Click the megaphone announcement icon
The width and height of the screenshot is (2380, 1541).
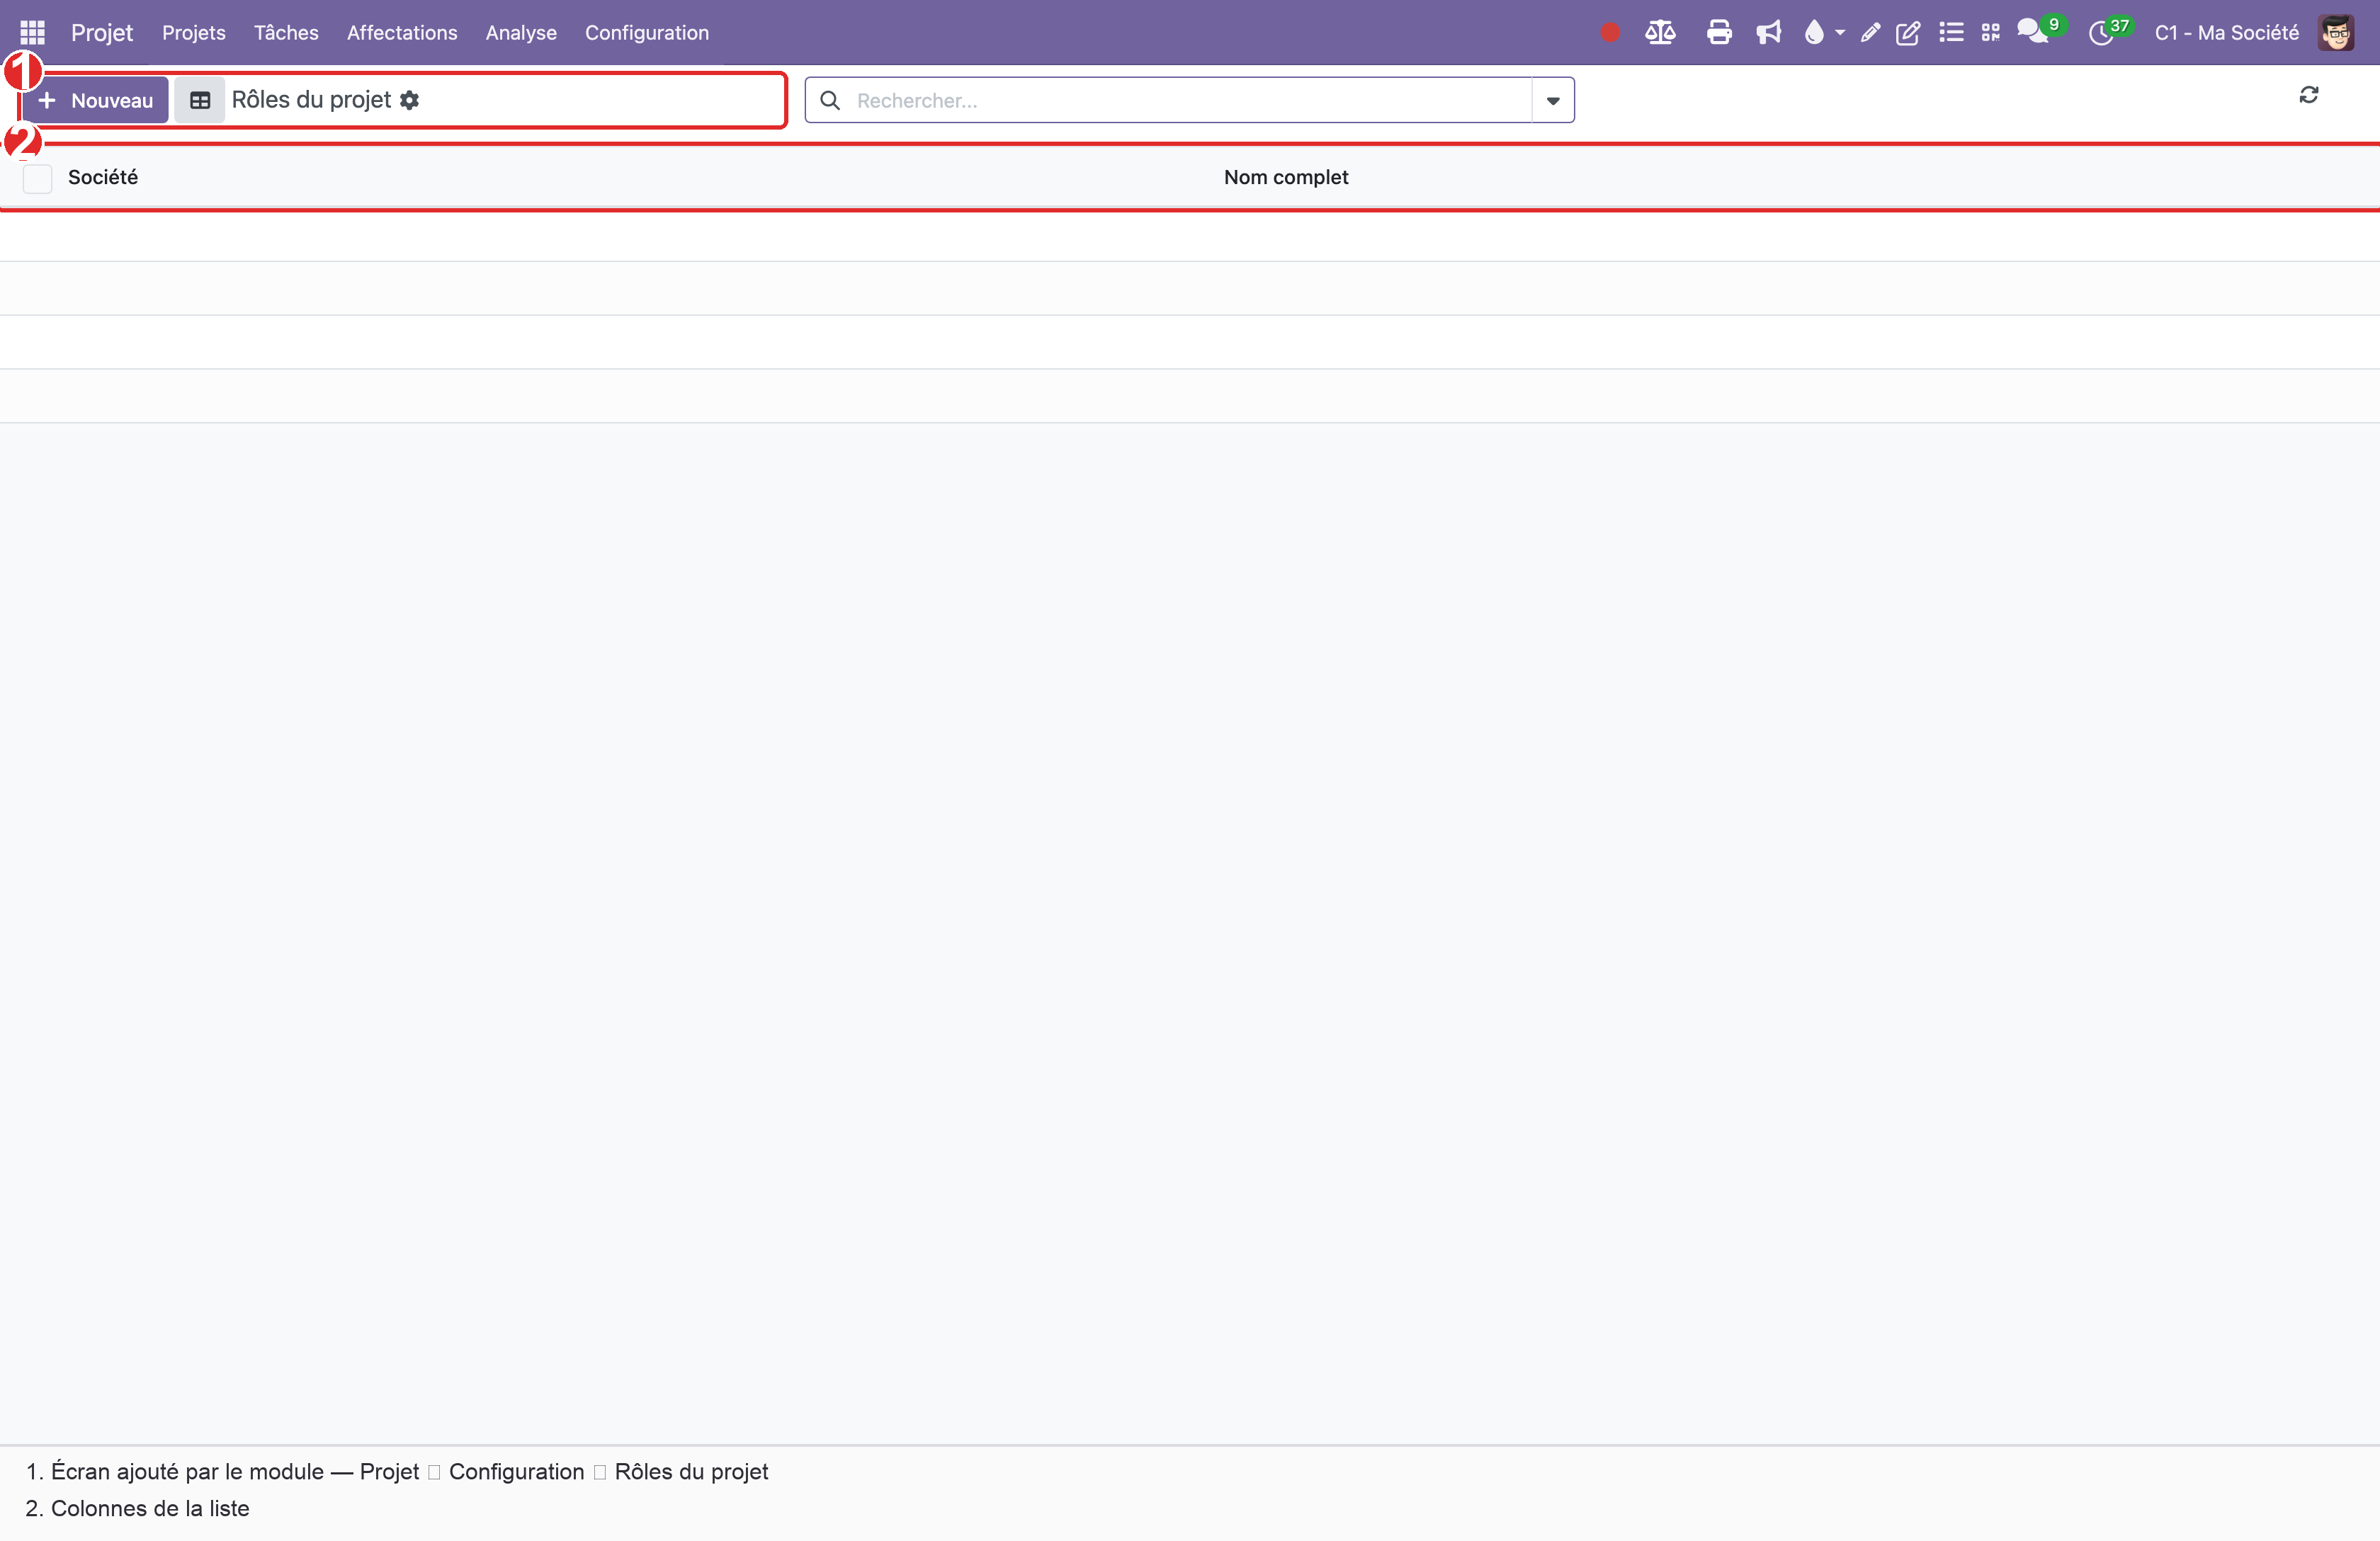pyautogui.click(x=1768, y=33)
